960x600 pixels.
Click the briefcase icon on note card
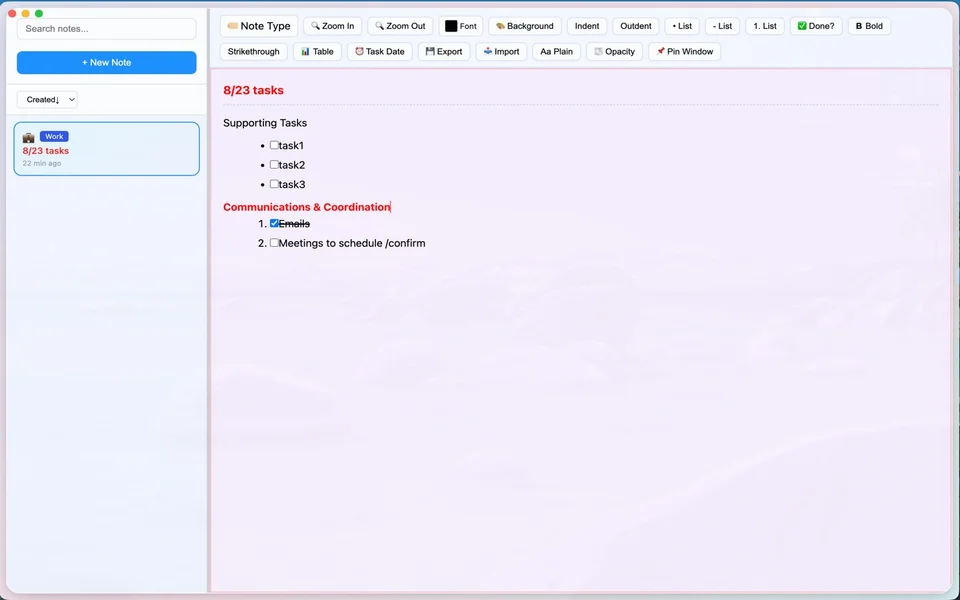click(28, 138)
